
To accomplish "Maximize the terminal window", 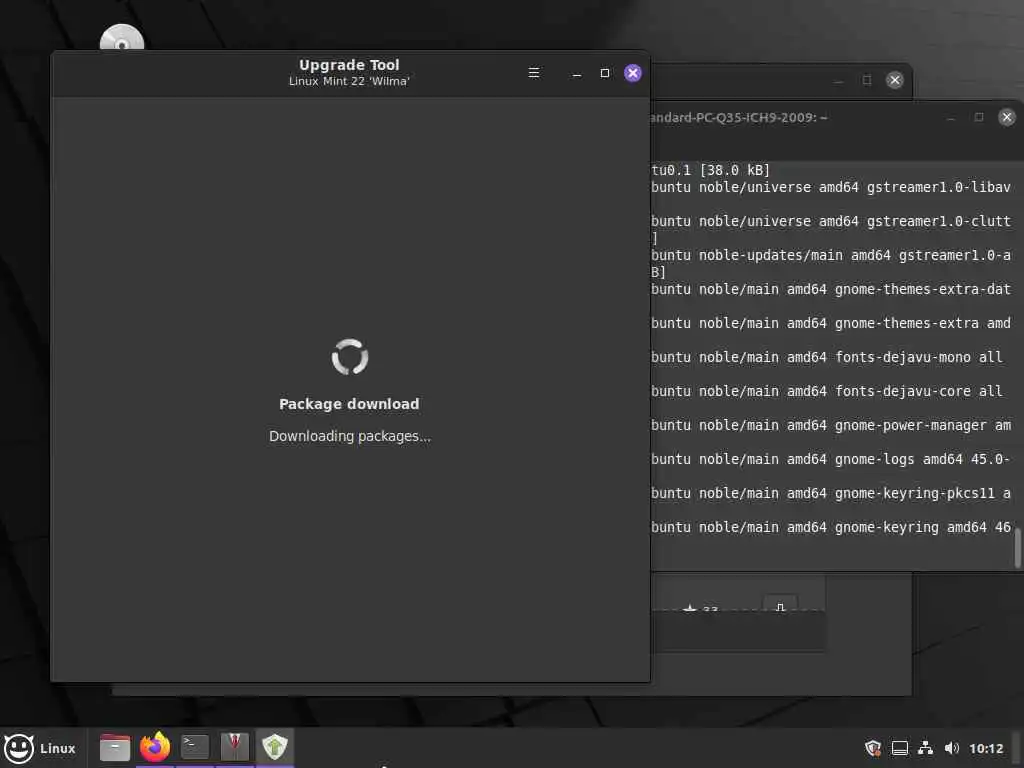I will click(978, 117).
